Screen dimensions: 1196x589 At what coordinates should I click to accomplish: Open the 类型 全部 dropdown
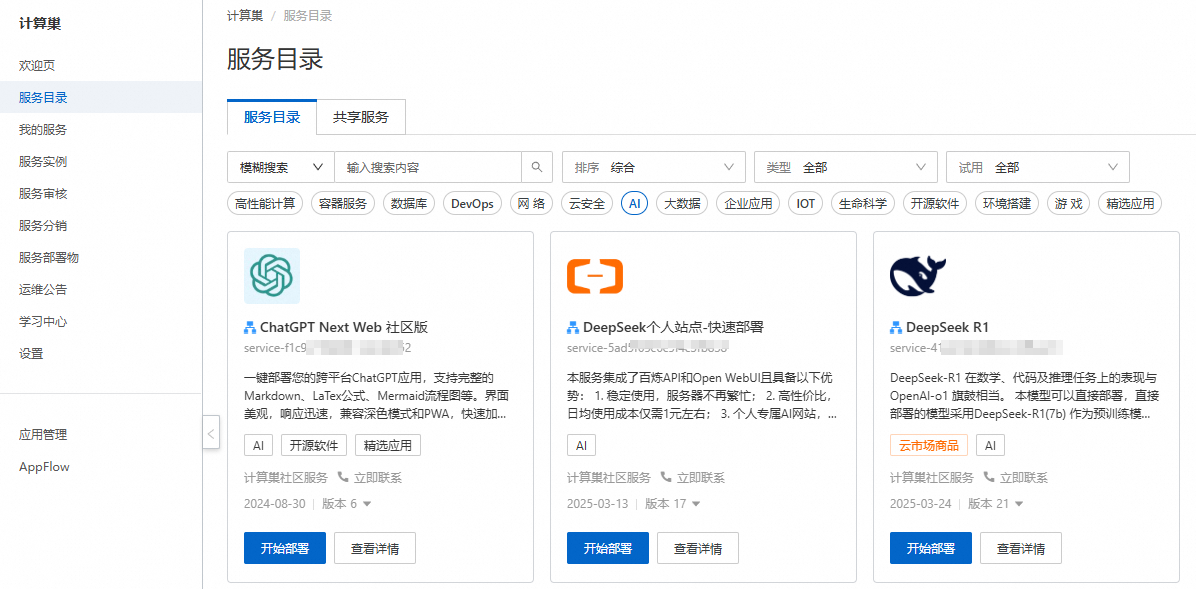point(845,167)
